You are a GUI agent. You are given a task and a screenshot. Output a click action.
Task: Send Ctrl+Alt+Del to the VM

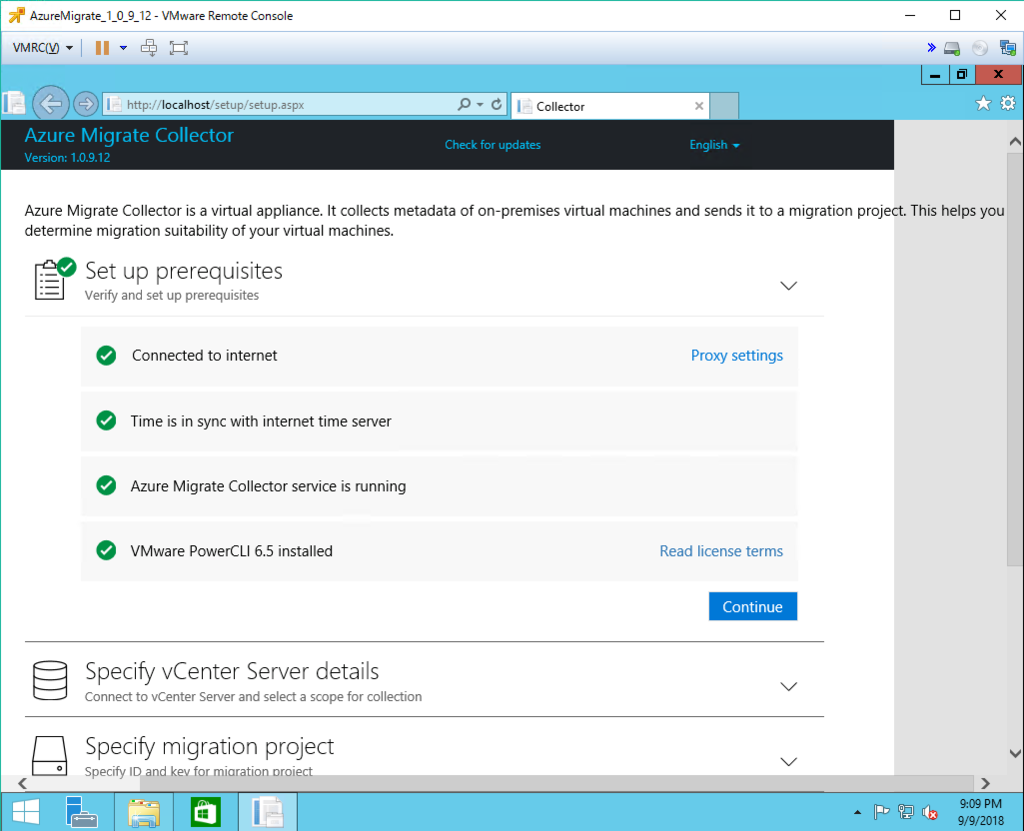[149, 48]
